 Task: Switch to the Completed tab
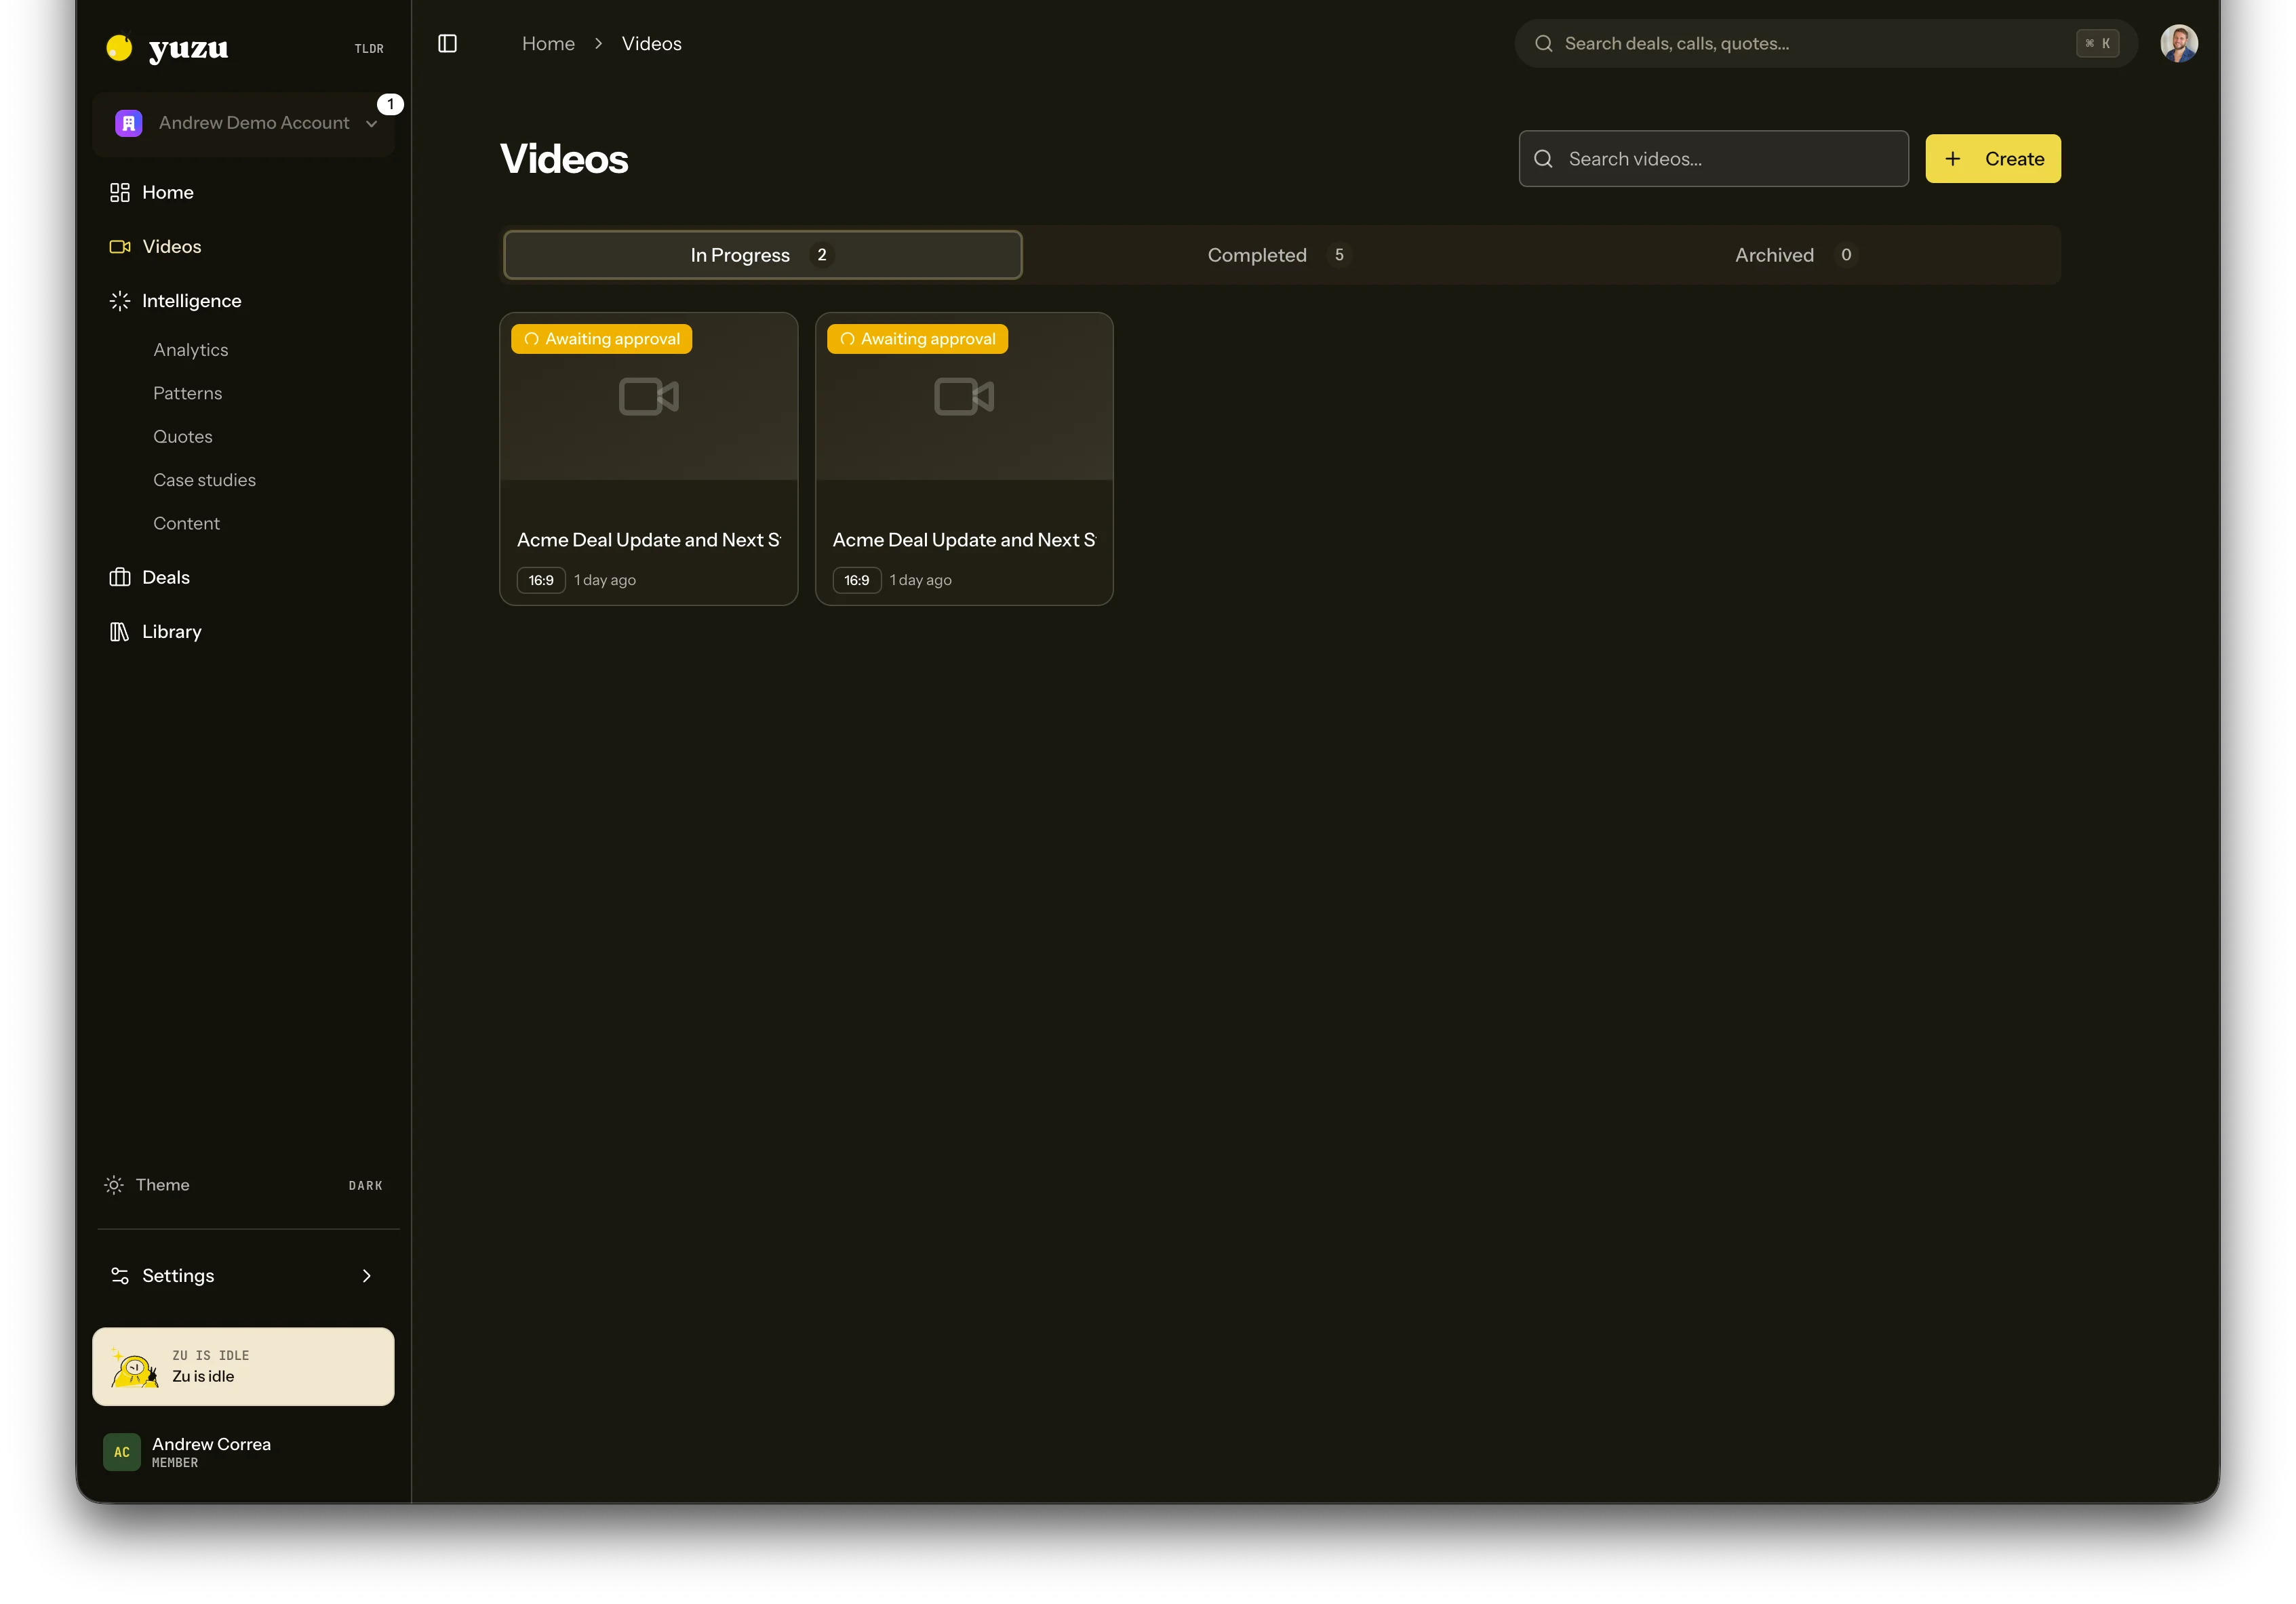pos(1280,255)
